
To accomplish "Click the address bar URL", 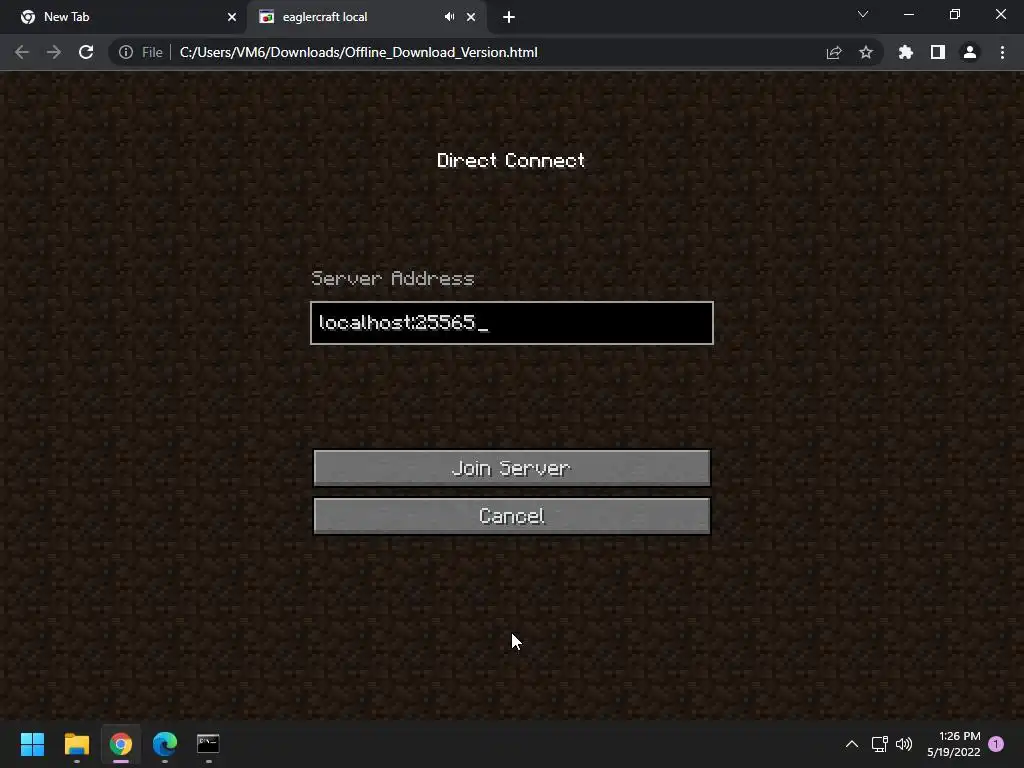I will click(359, 52).
